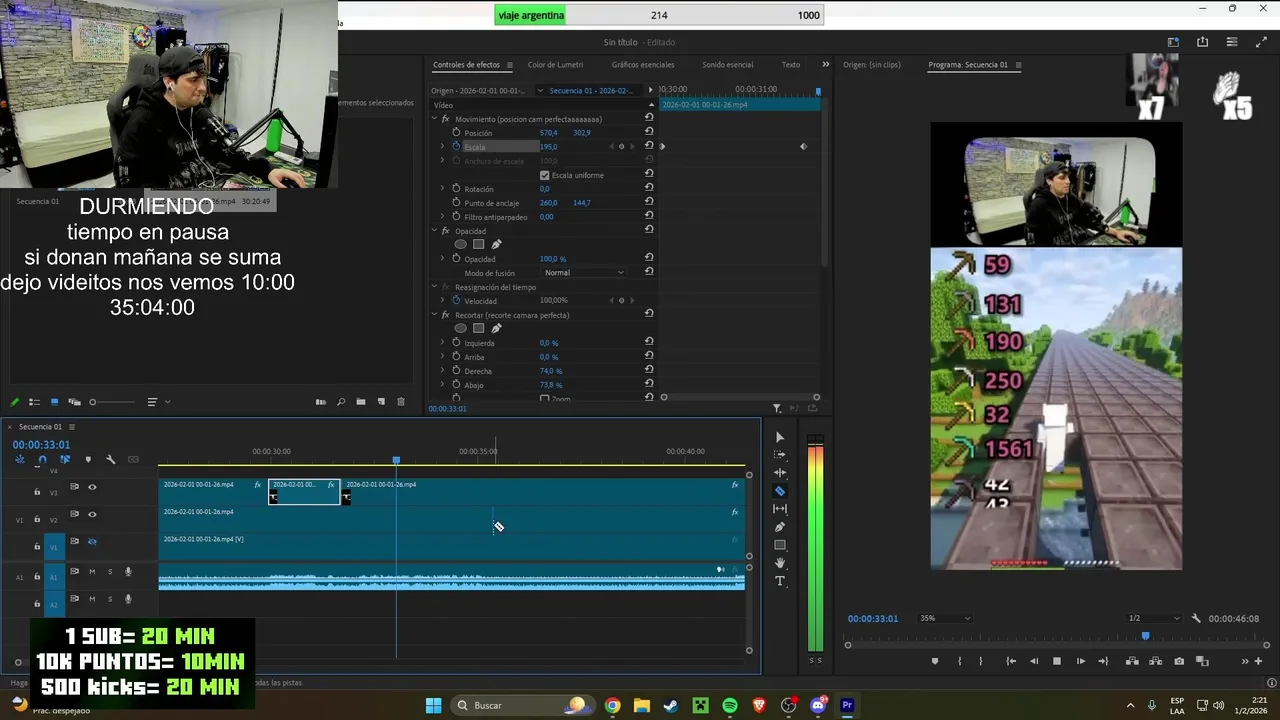Open the Comparison View button
The image size is (1280, 720).
coord(1203,661)
